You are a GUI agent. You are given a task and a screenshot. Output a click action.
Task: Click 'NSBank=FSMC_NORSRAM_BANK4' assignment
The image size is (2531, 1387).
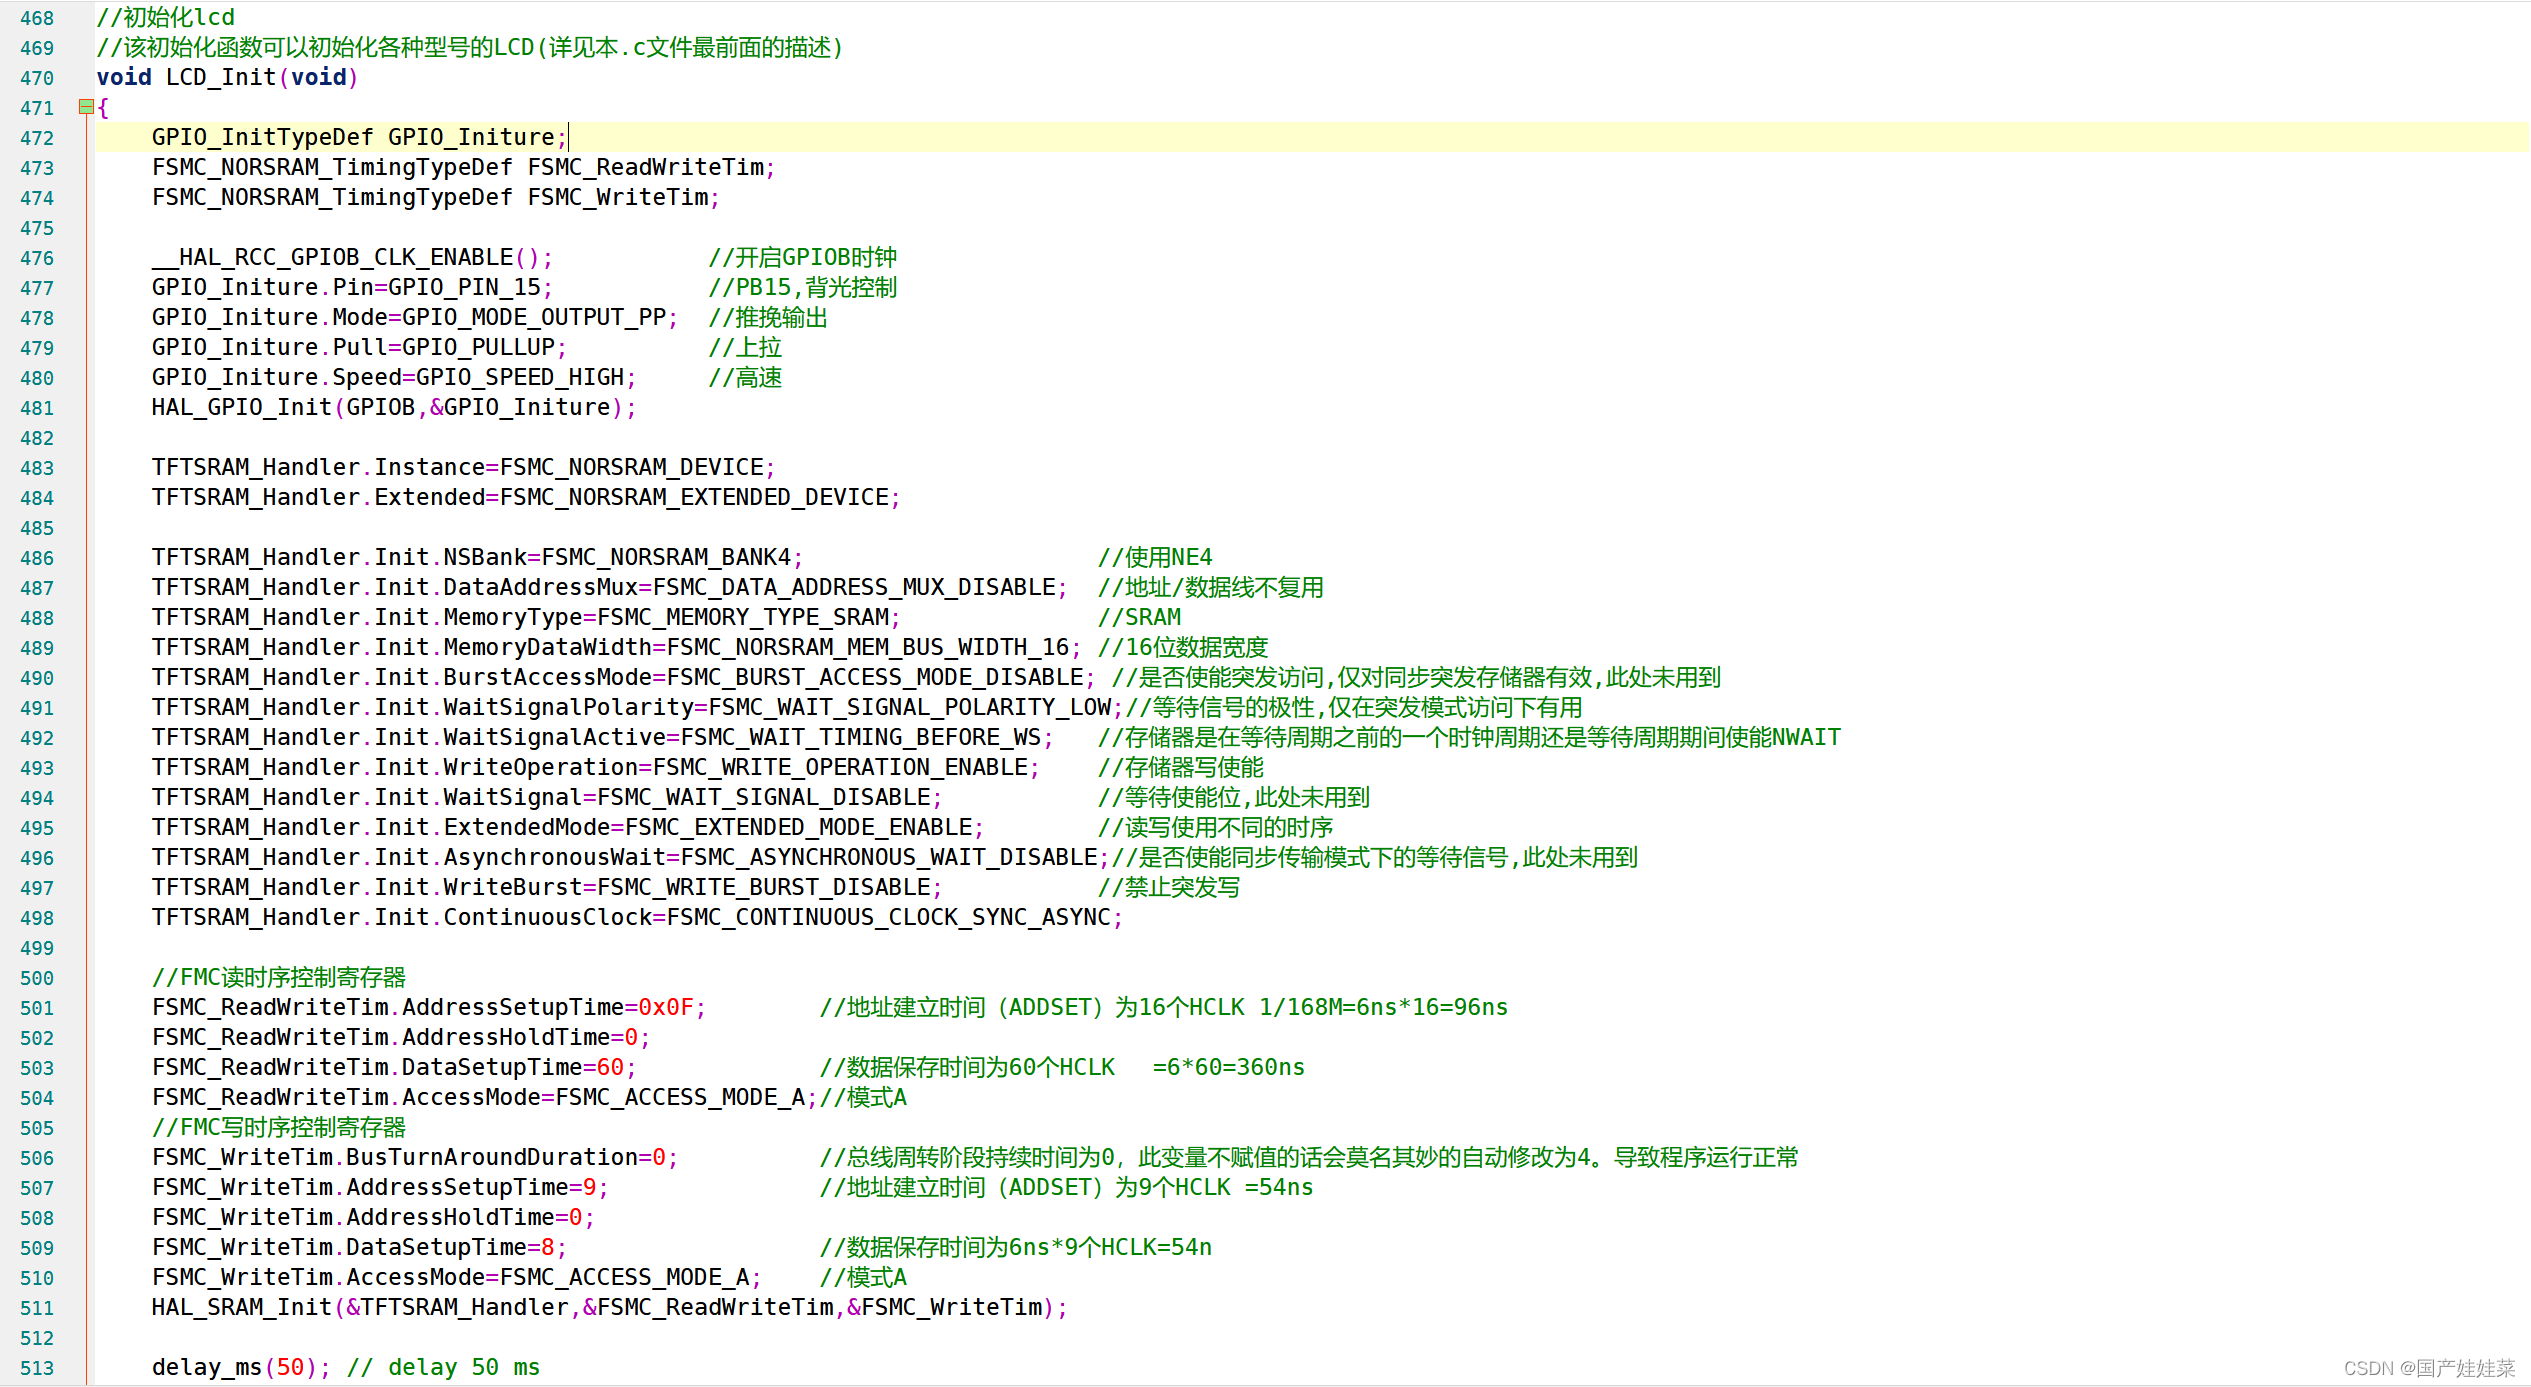(617, 557)
